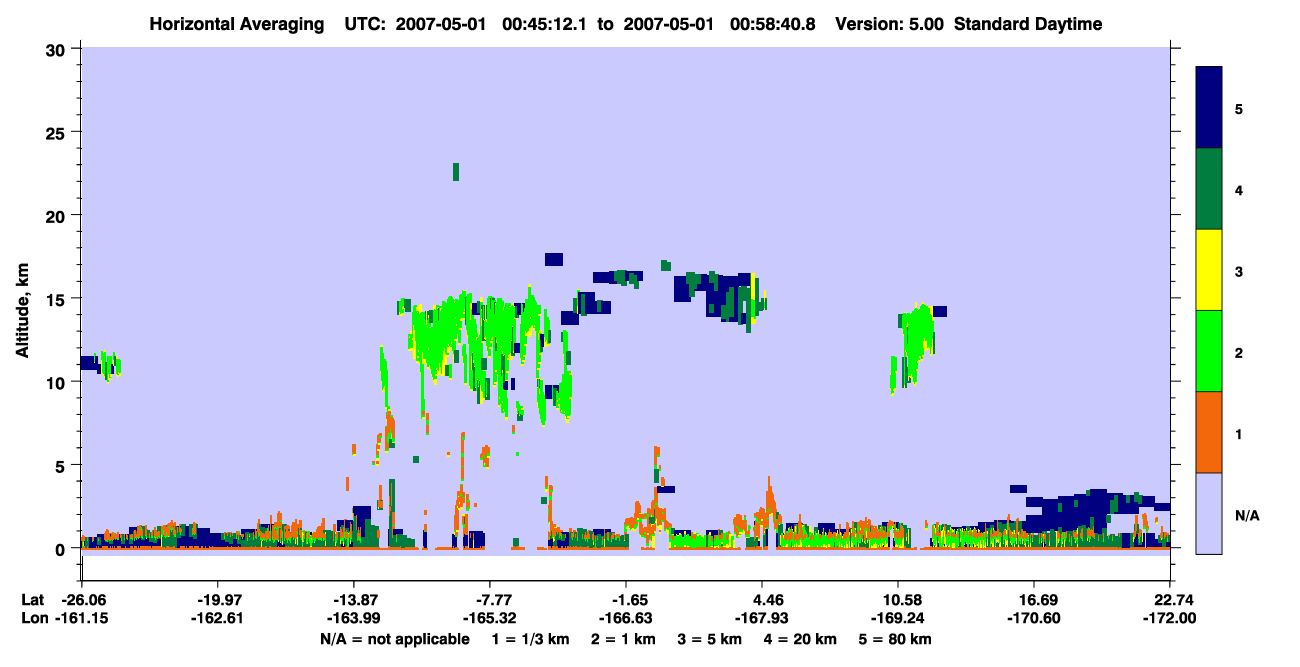Click the colorbar label '2'
Screen dimensions: 1300x667
[1239, 351]
